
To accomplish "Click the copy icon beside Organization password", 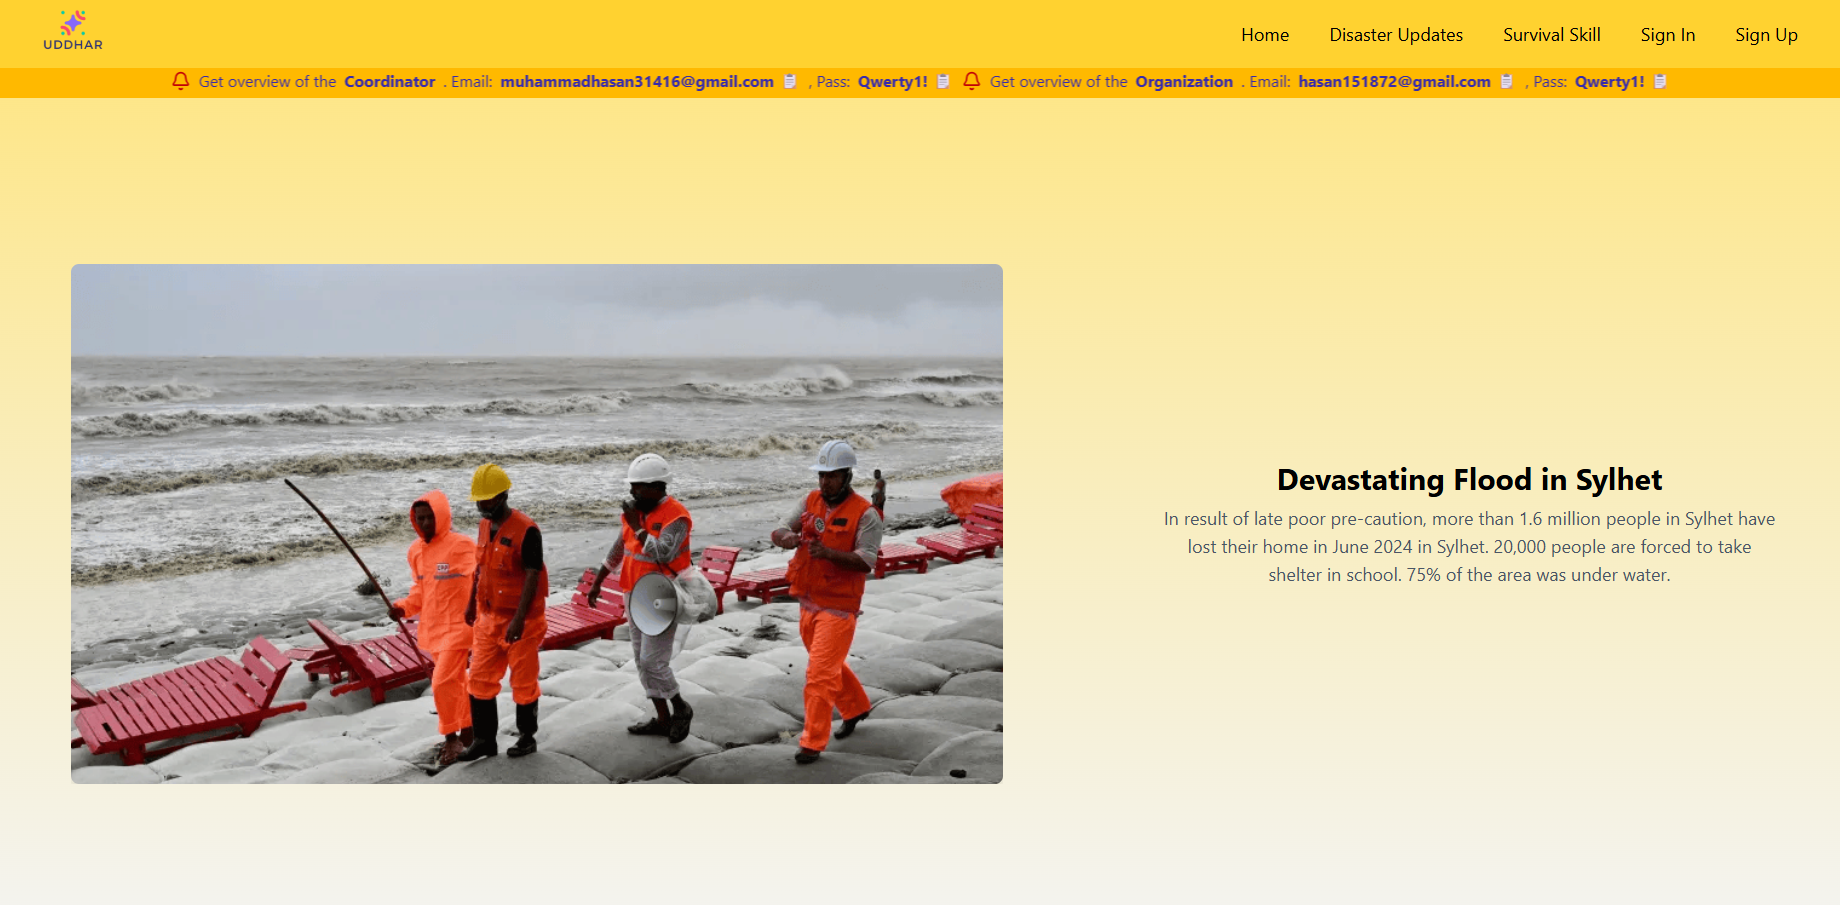I will pos(1658,82).
